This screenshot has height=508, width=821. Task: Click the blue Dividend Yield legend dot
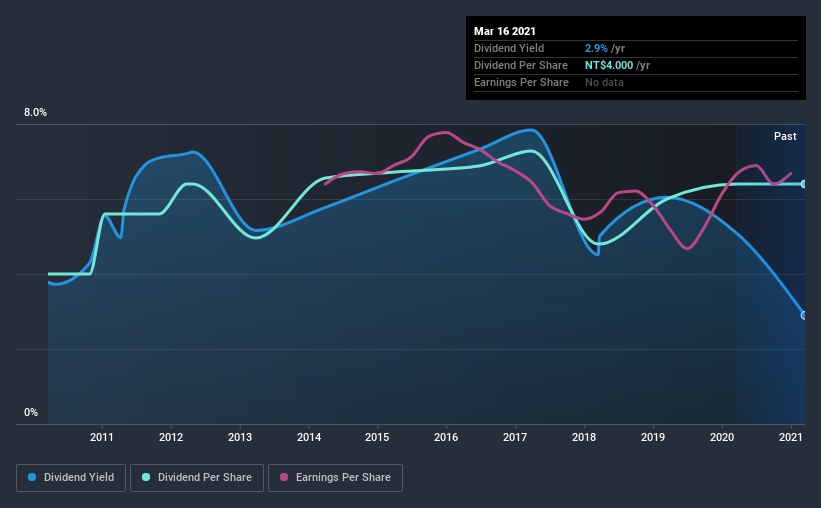(x=32, y=477)
